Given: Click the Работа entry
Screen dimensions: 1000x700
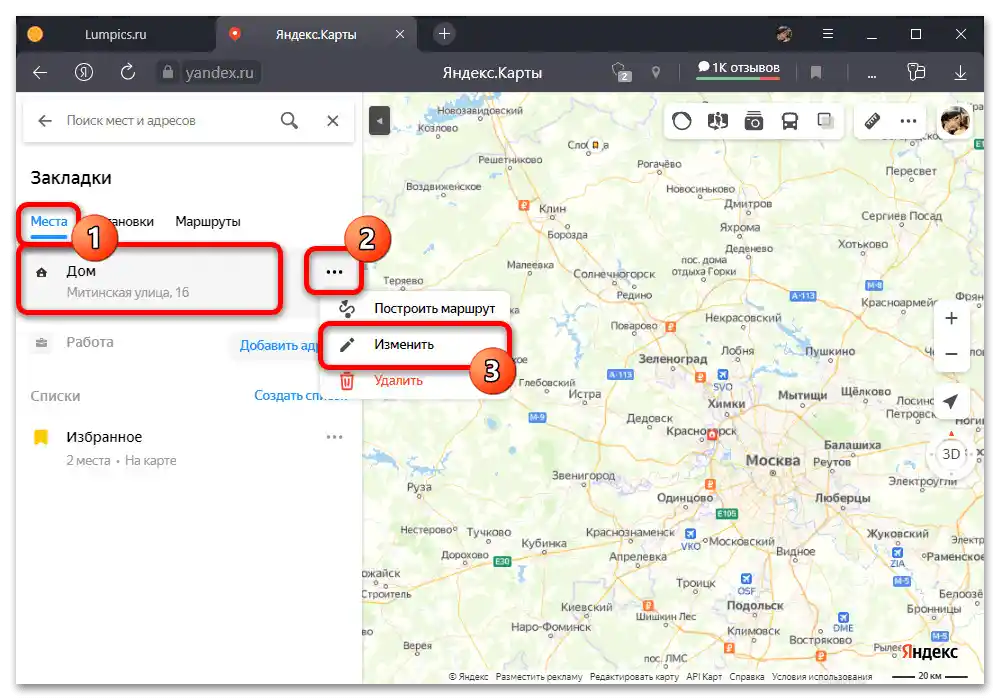Looking at the screenshot, I should (90, 342).
